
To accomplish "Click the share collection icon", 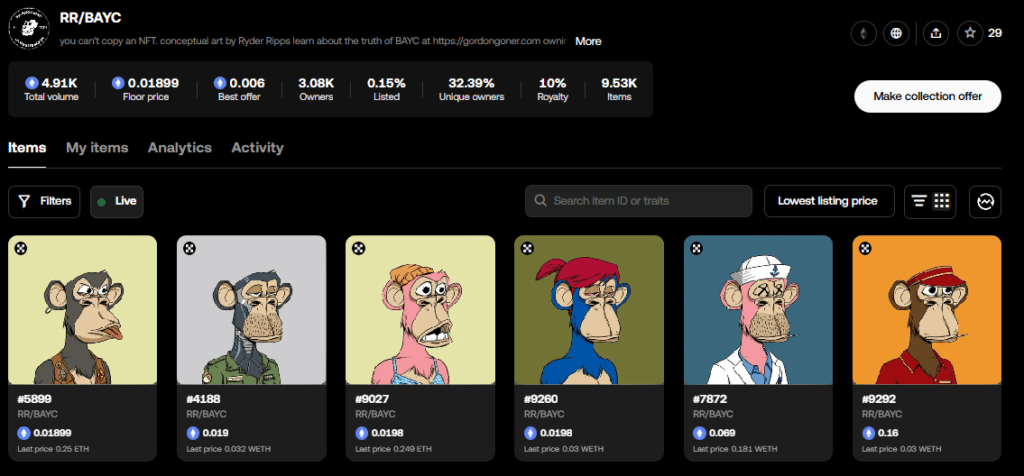I will pyautogui.click(x=935, y=33).
